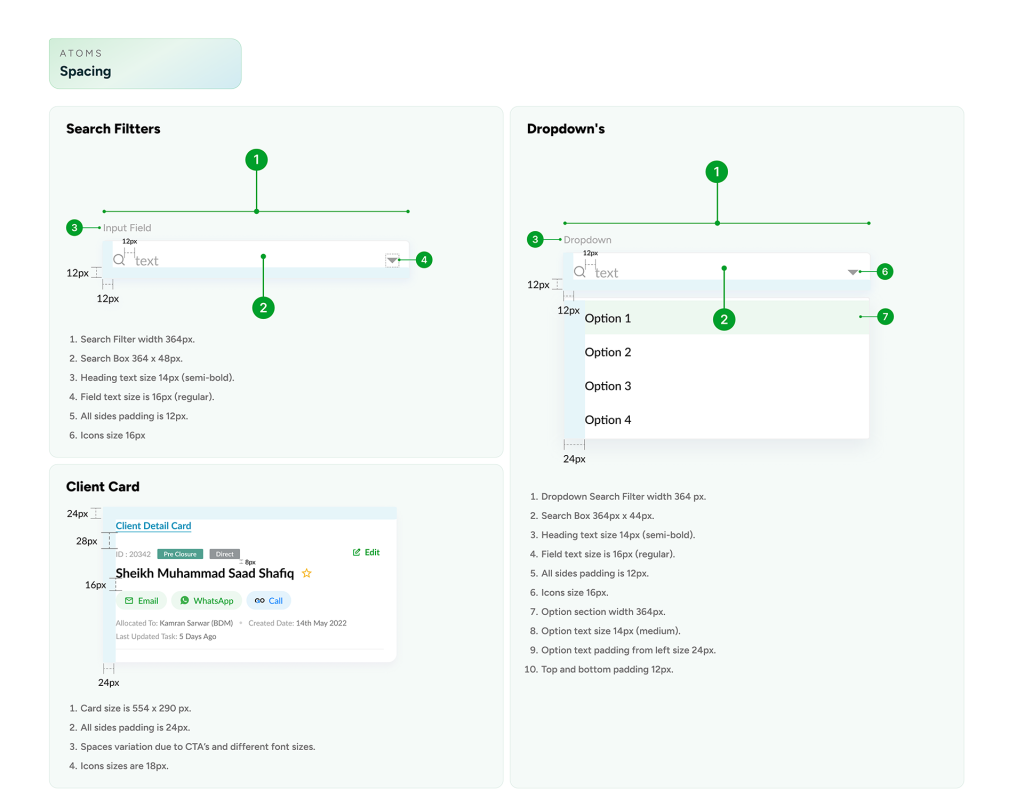This screenshot has height=806, width=1024.
Task: Collapse the Dropdown field using its arrow
Action: pos(852,272)
